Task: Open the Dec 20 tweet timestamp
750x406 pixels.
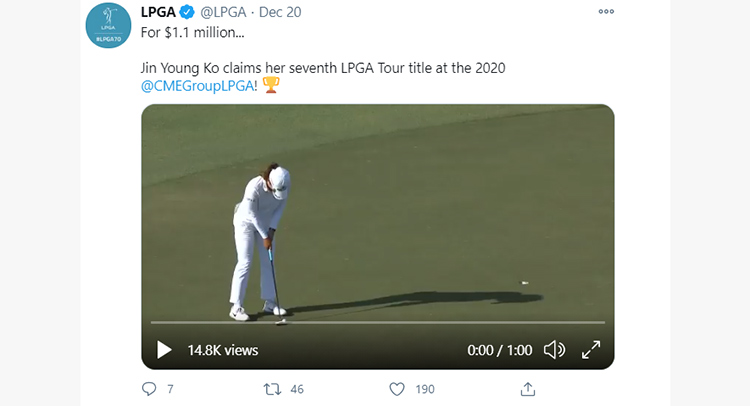Action: tap(280, 12)
